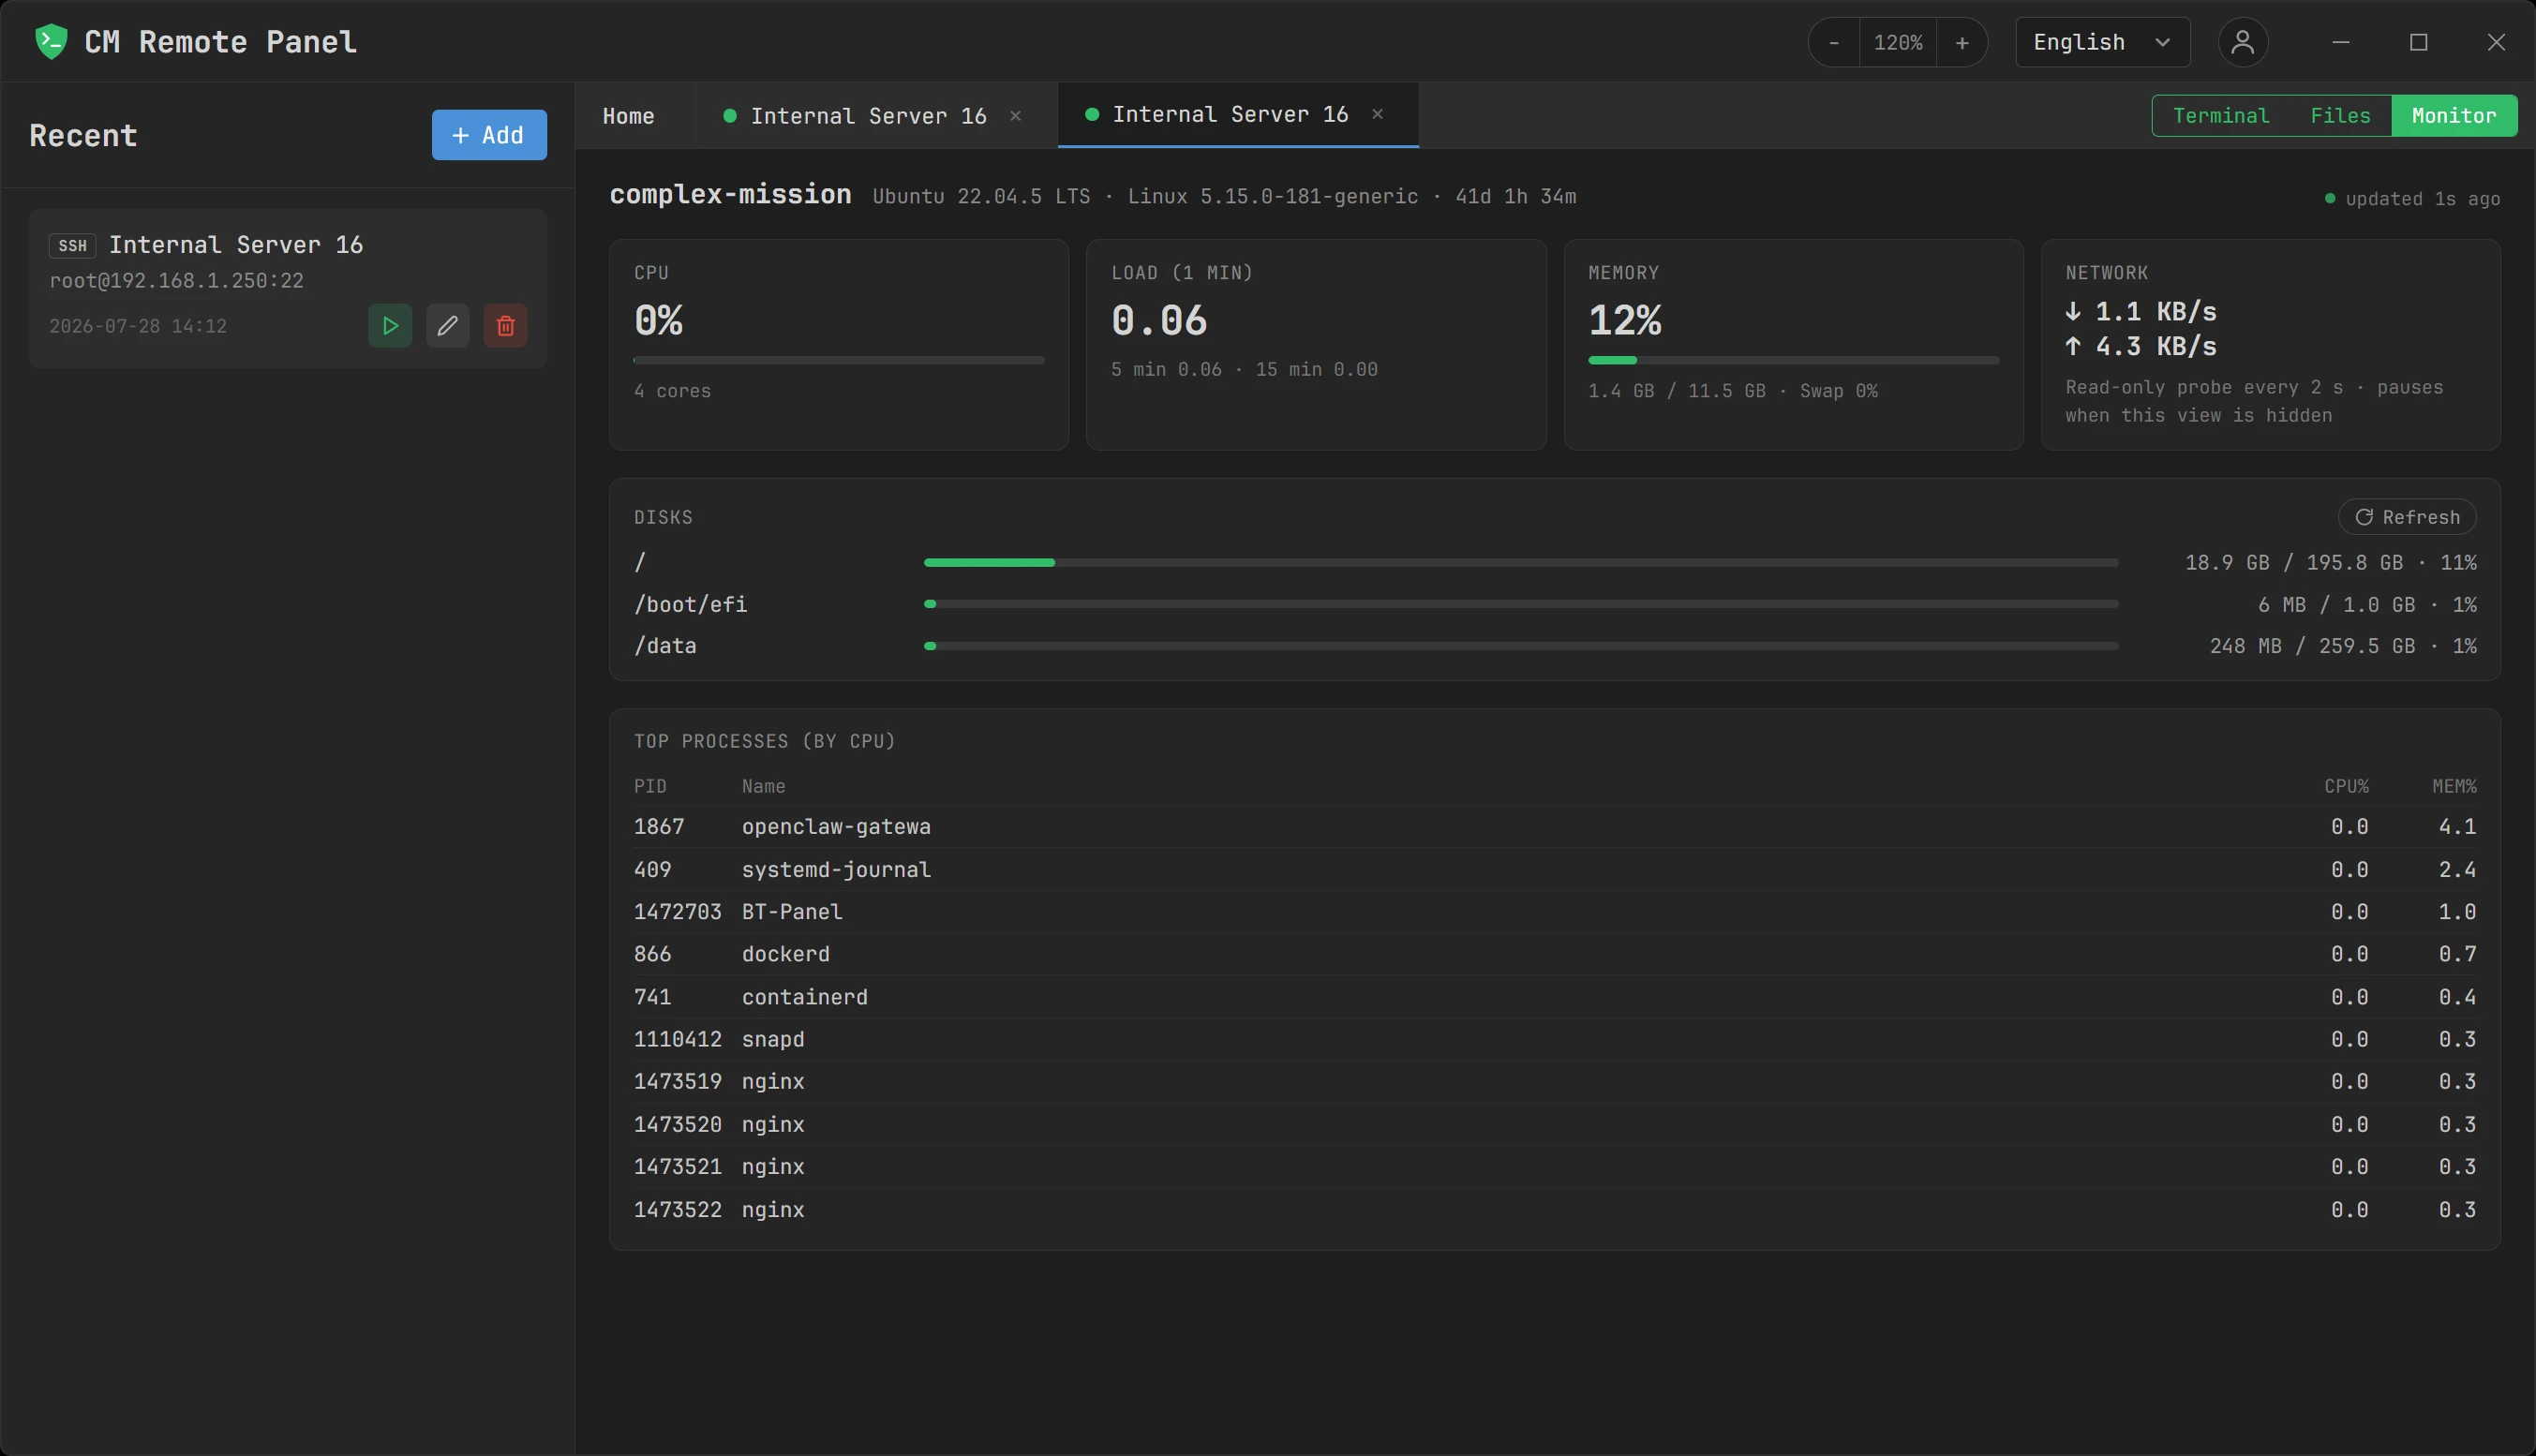Click the CPU usage progress bar

tap(839, 360)
